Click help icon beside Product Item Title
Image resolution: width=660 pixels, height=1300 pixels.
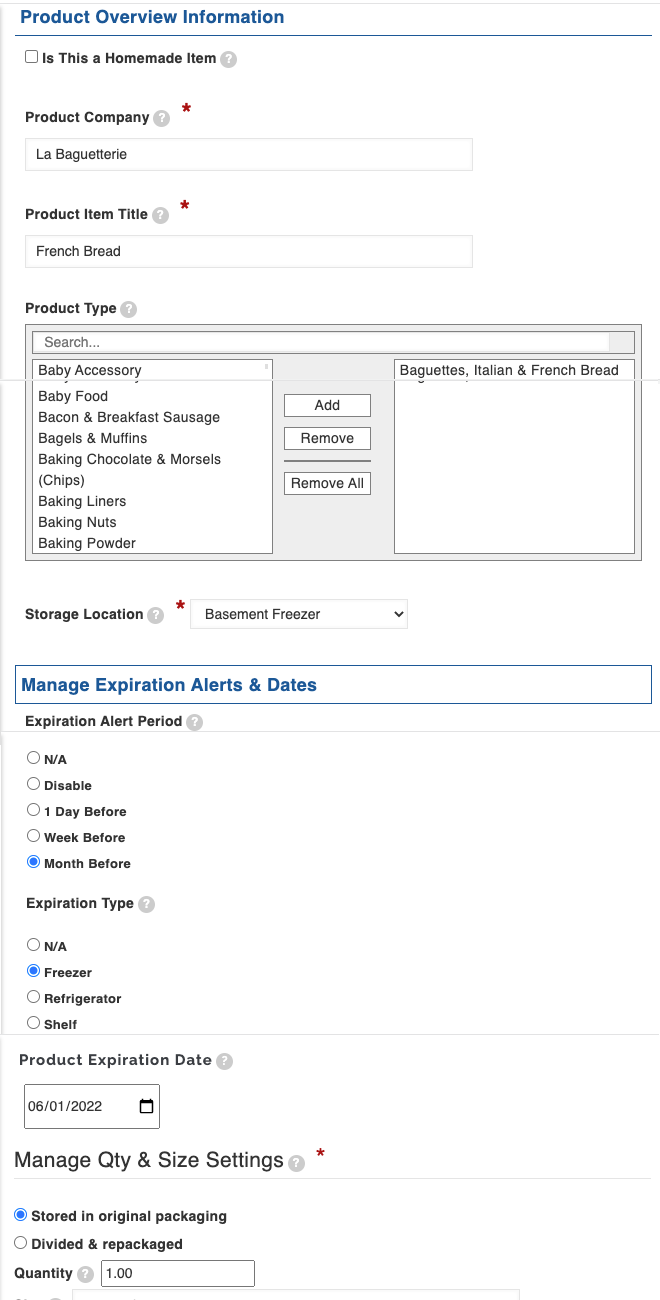[x=160, y=215]
